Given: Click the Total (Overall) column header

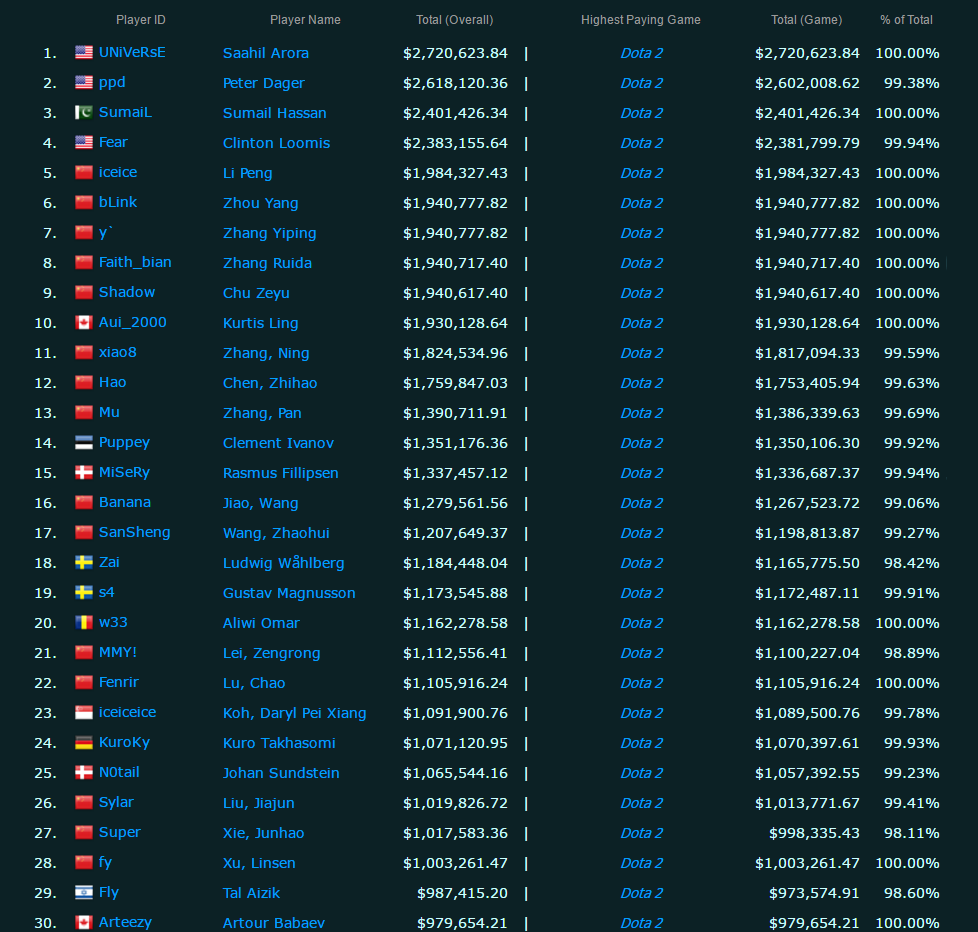Looking at the screenshot, I should point(454,20).
